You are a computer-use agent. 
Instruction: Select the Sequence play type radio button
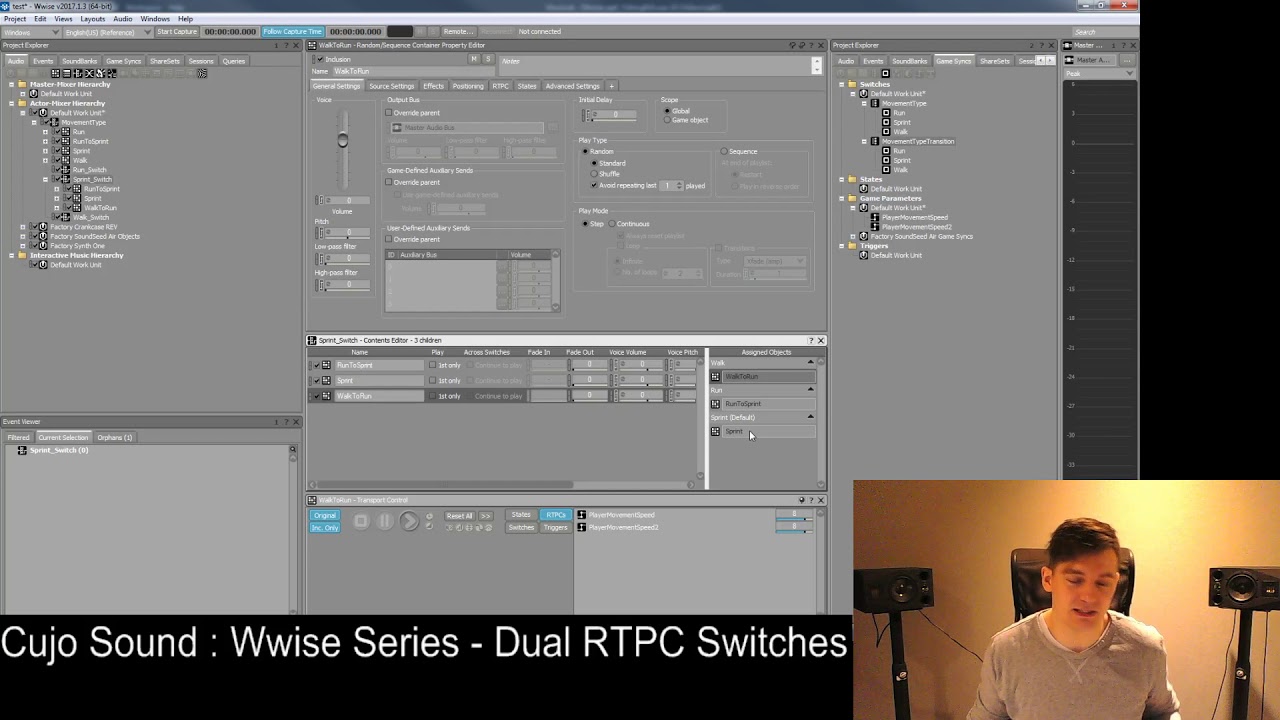pos(724,151)
